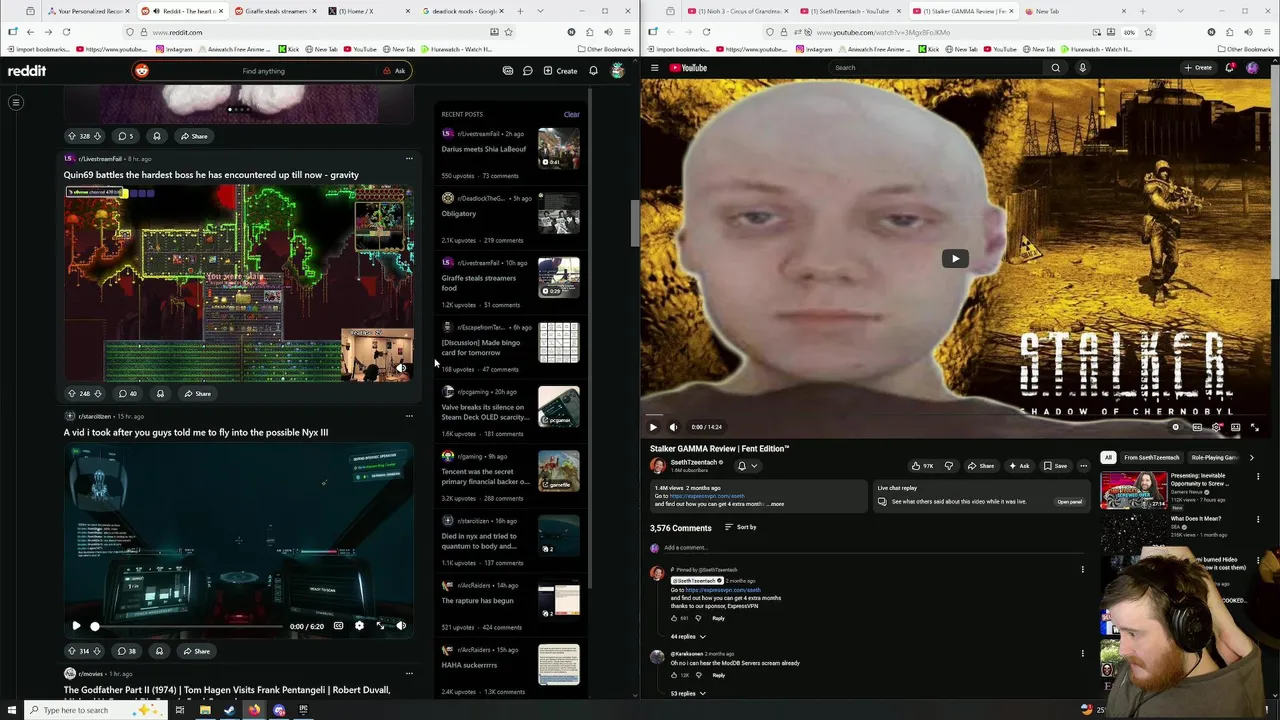This screenshot has width=1280, height=720.
Task: Open Reddit chat bubble icon
Action: [x=527, y=71]
